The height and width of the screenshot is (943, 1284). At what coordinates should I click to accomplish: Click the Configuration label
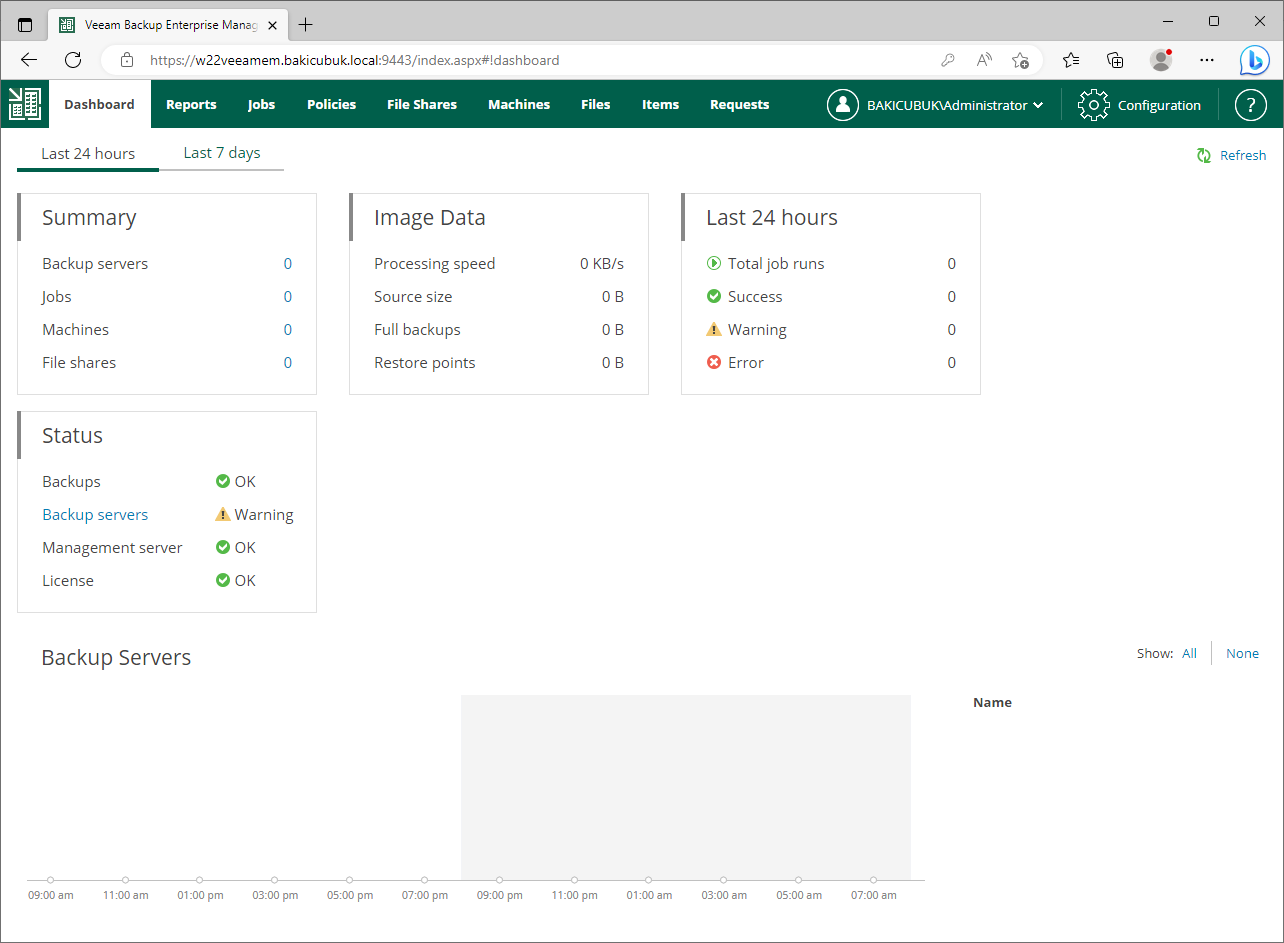(1159, 105)
